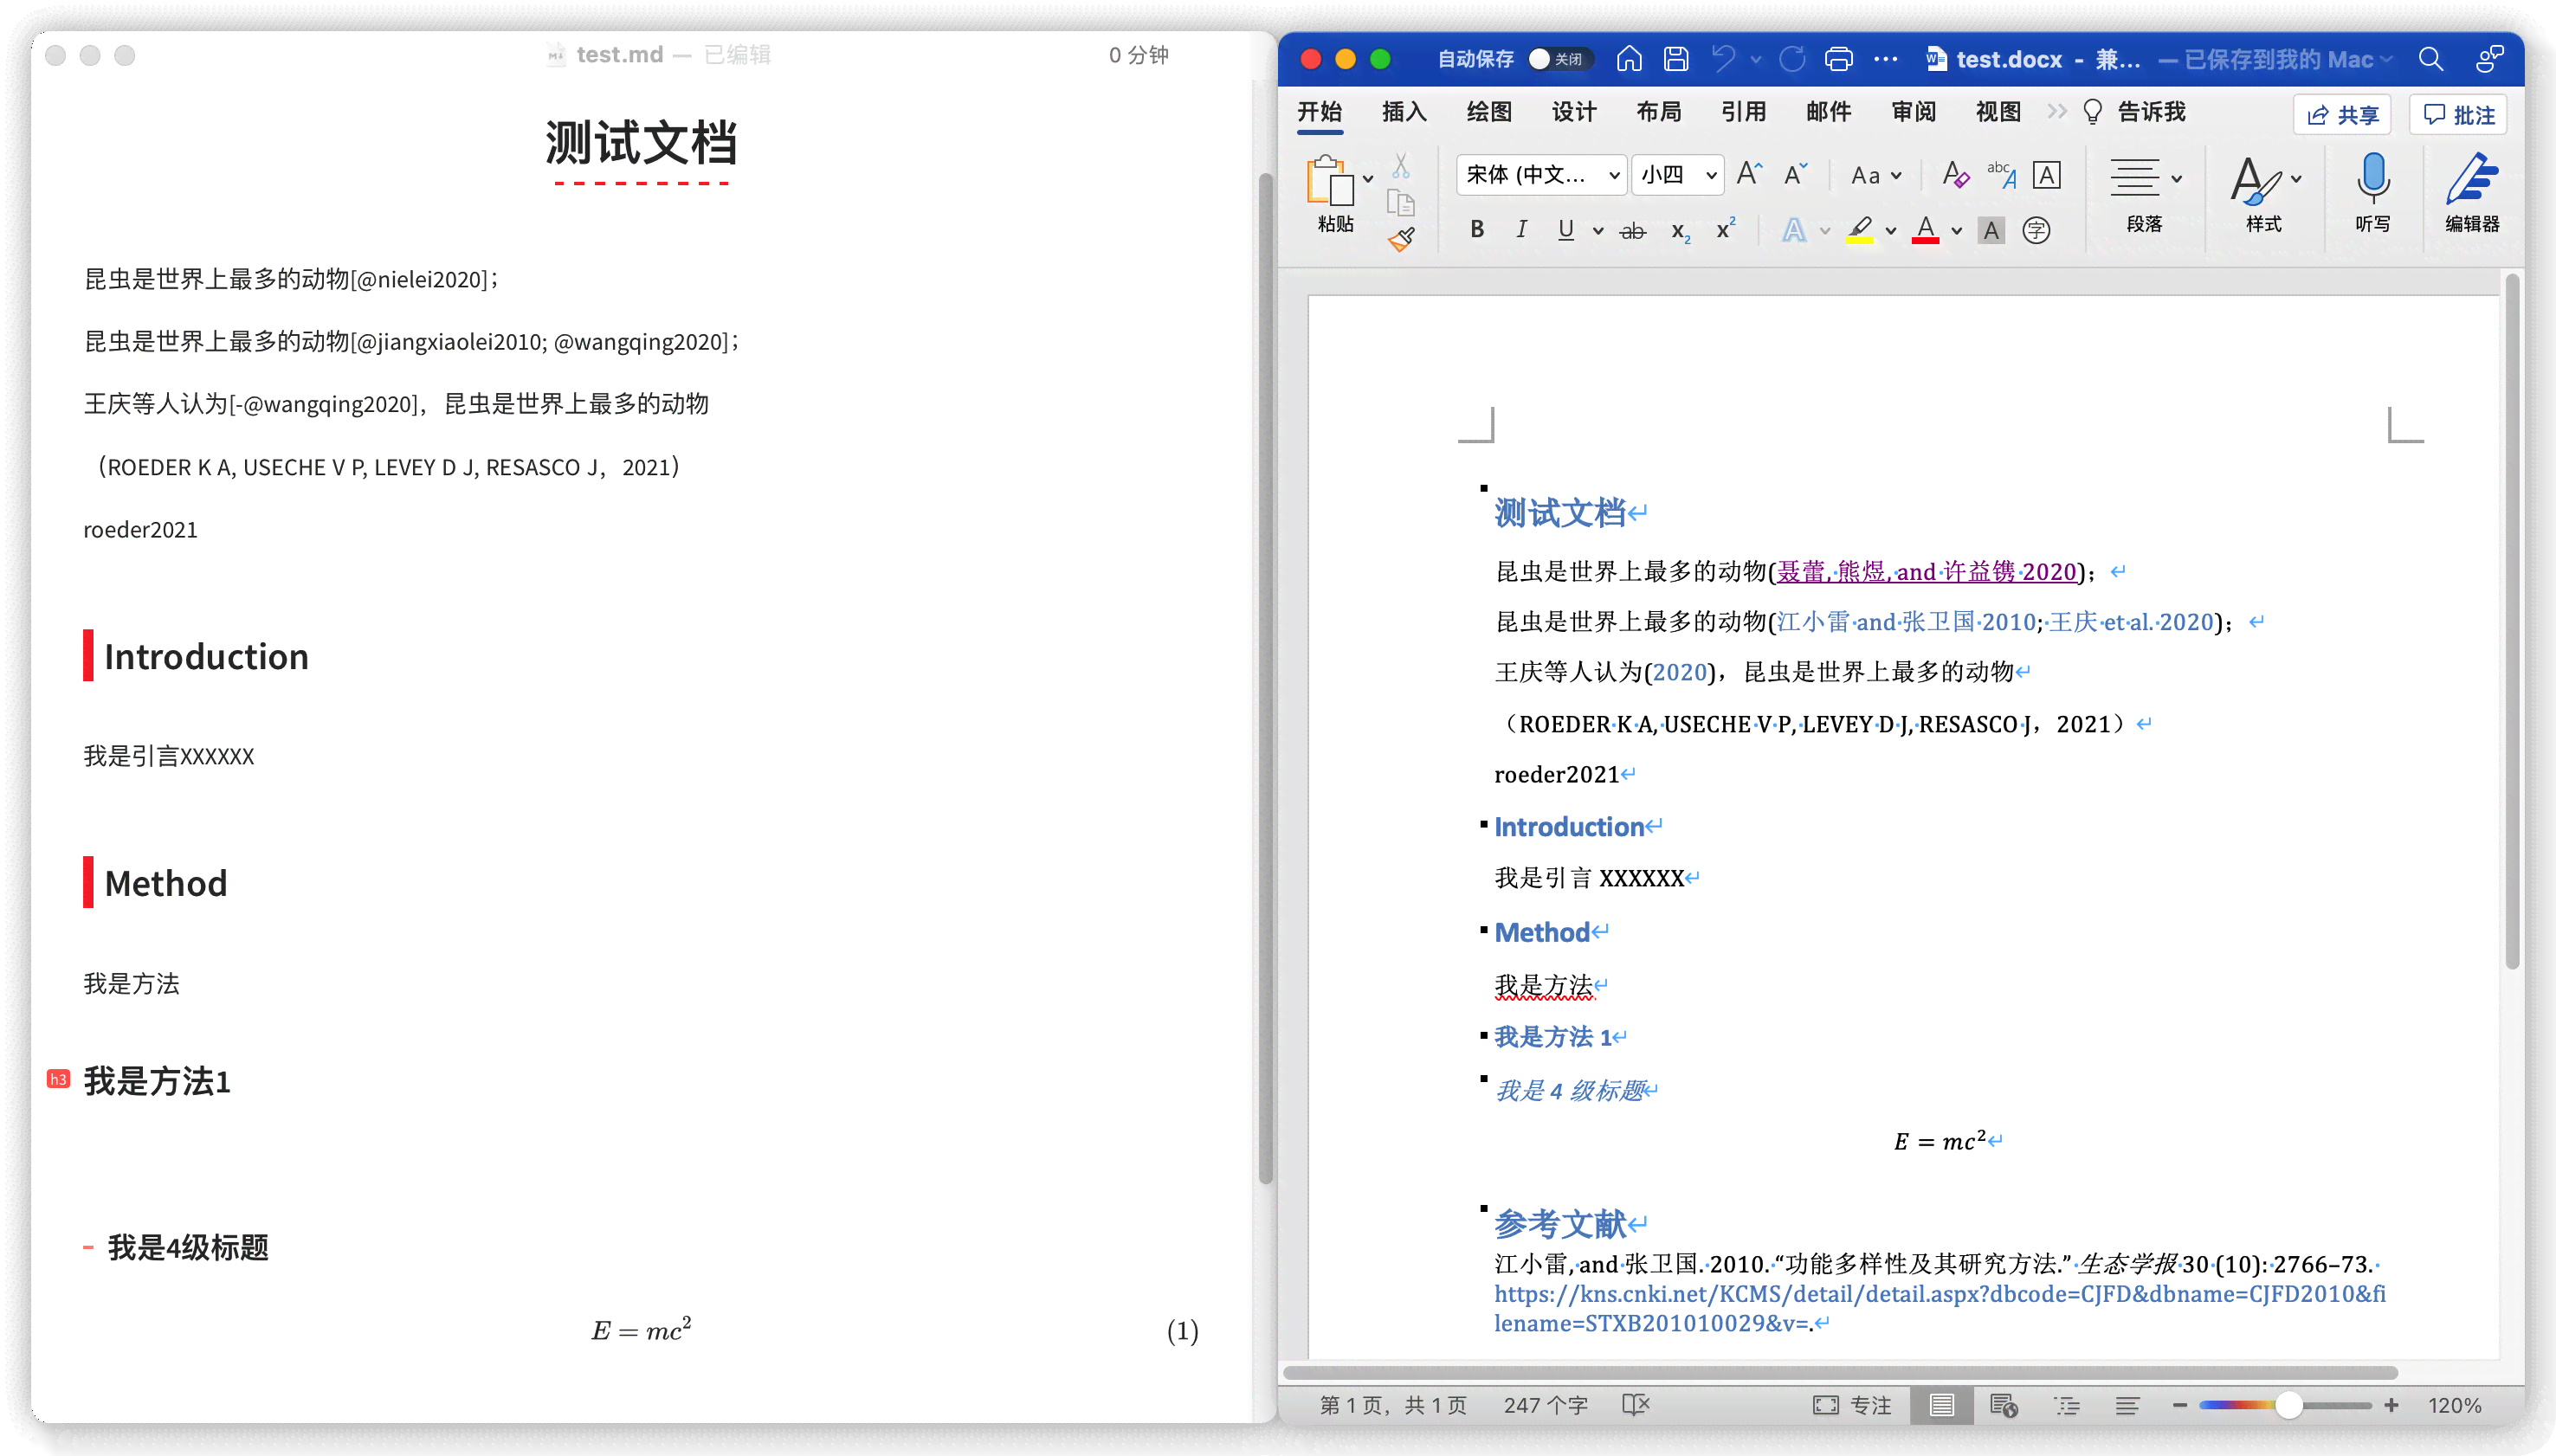Click the Clear Formatting icon
Screen dimensions: 2556x1456
point(1955,174)
